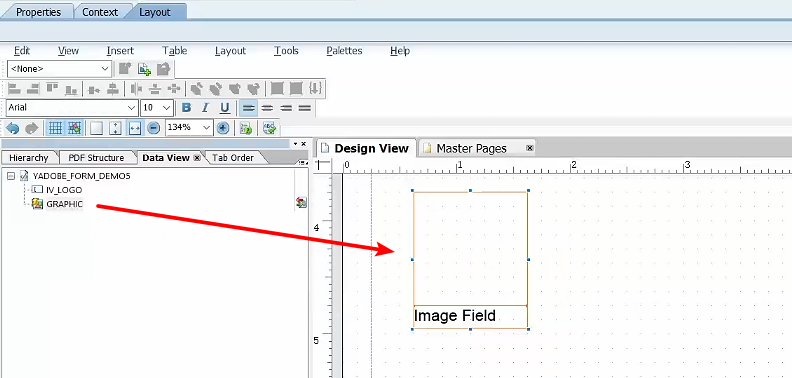Open the Help menu
792x378 pixels.
tap(400, 51)
